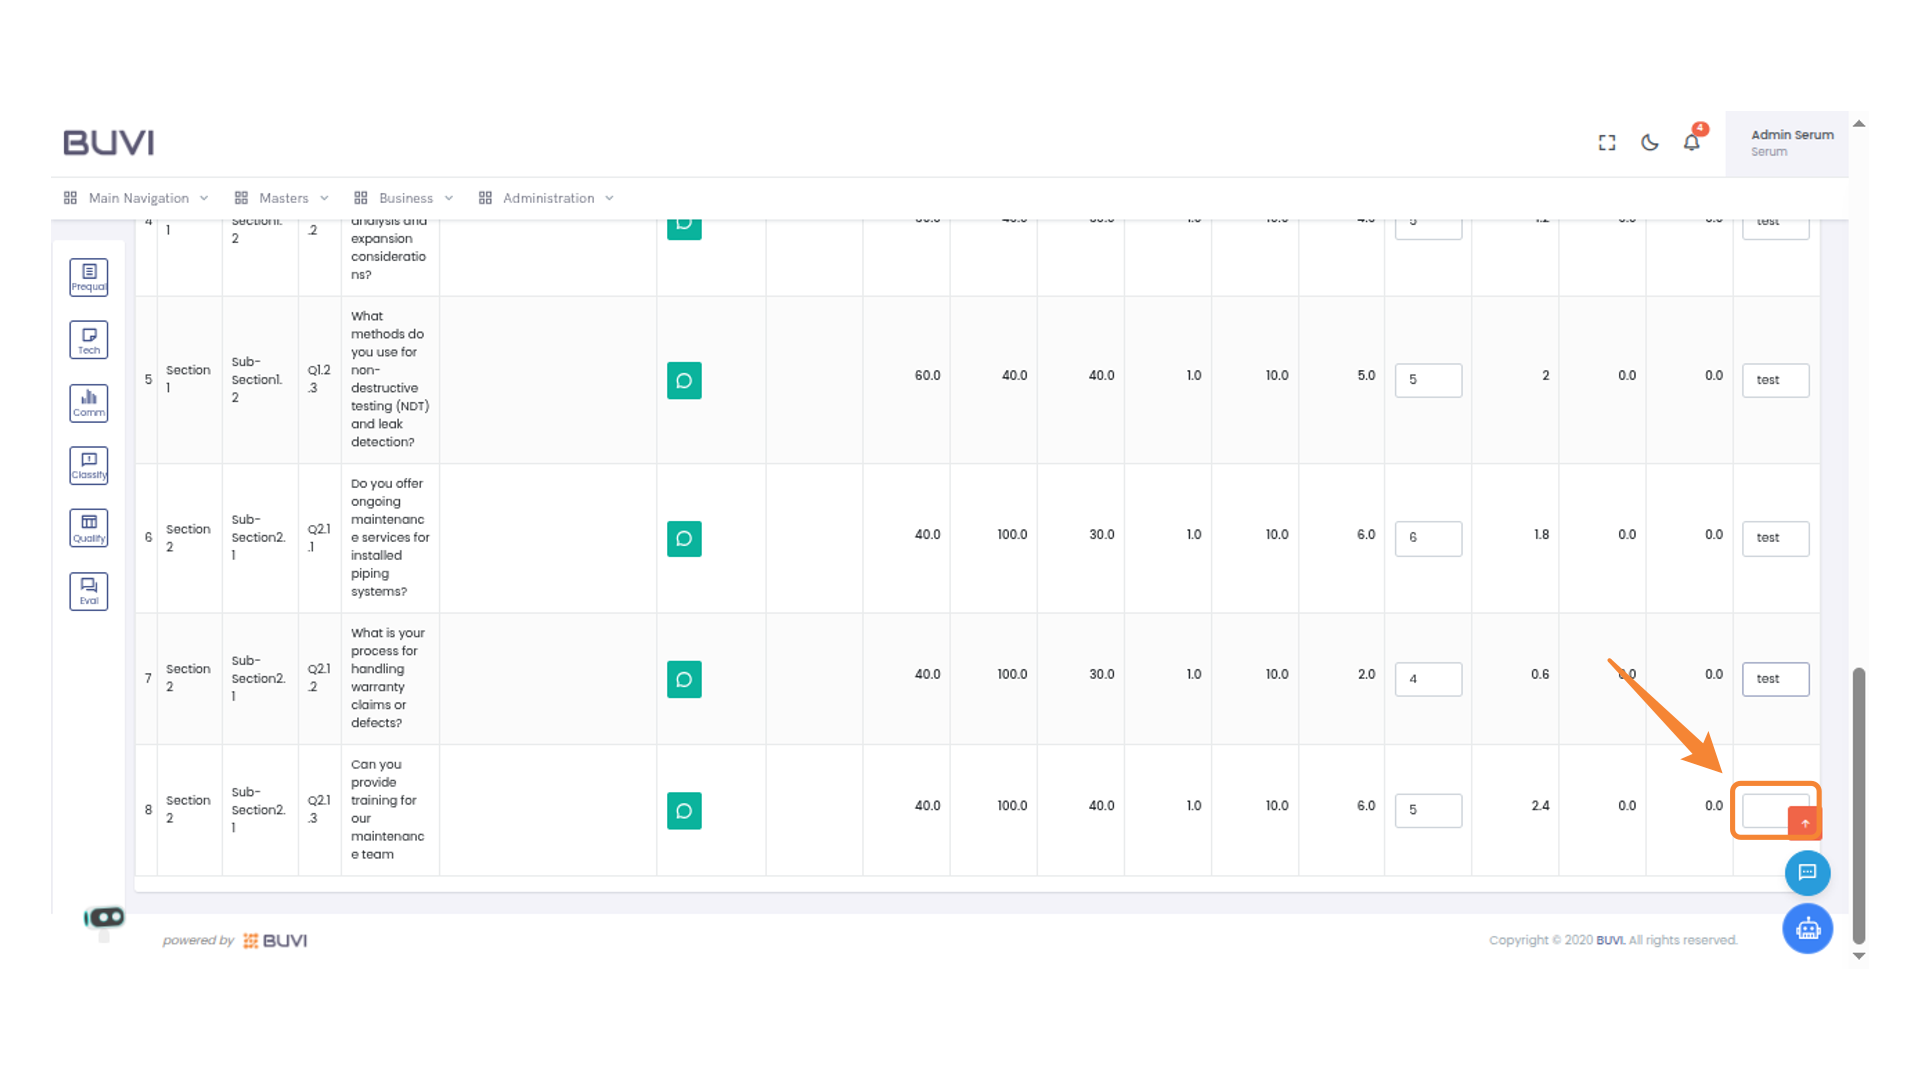Open notifications via the bell icon
1920x1080 pixels.
point(1691,142)
